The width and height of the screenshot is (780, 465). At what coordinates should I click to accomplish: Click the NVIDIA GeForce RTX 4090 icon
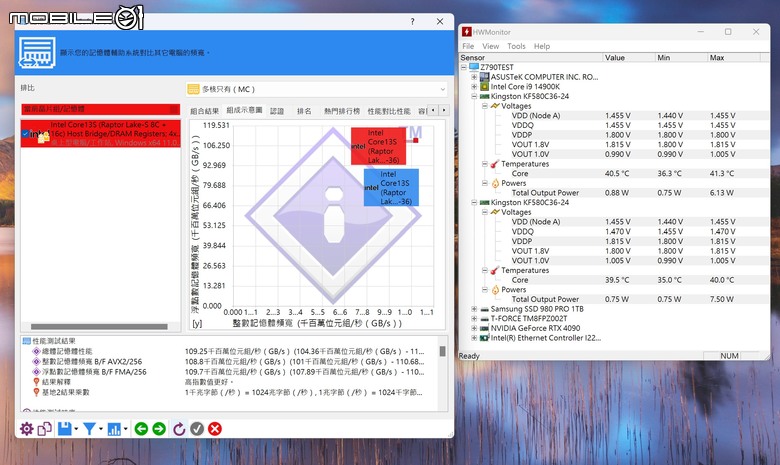tap(485, 328)
